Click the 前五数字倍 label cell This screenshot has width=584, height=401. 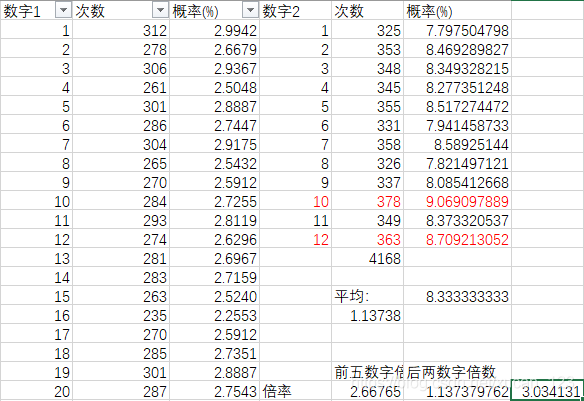pos(367,372)
